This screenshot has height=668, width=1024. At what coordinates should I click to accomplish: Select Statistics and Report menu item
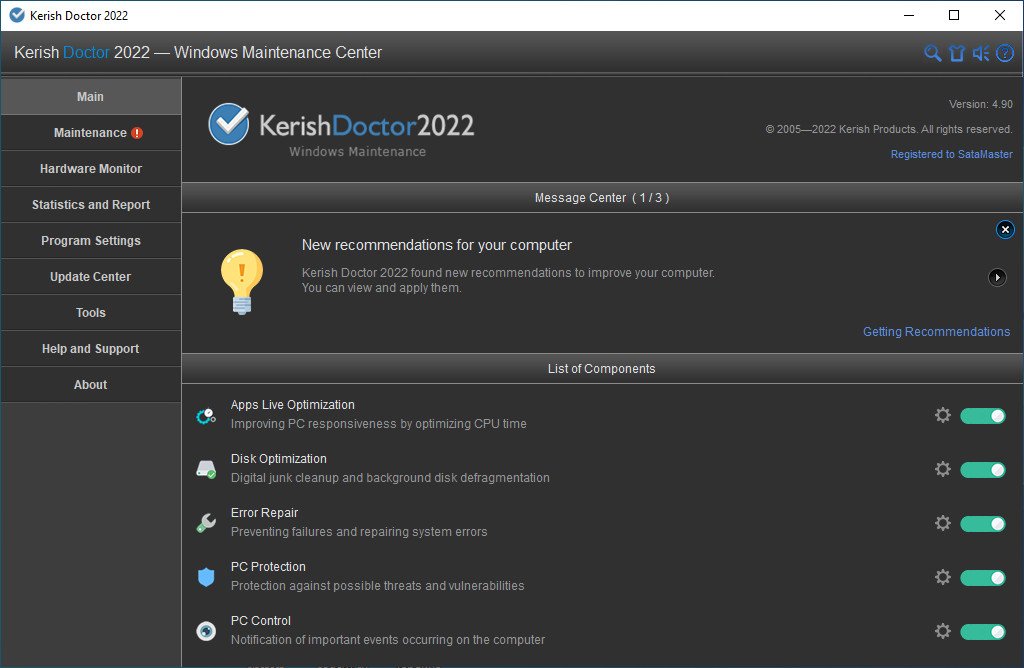(x=91, y=205)
